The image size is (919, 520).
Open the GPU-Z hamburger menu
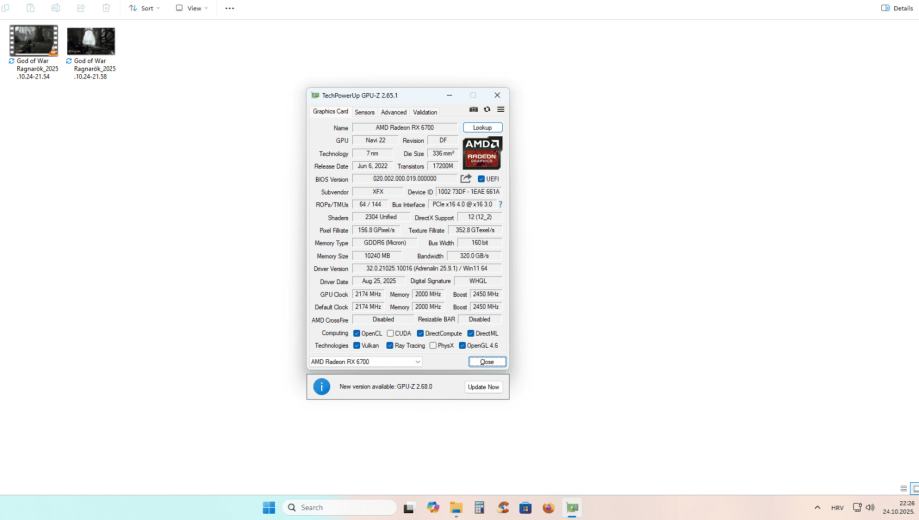[x=501, y=110]
